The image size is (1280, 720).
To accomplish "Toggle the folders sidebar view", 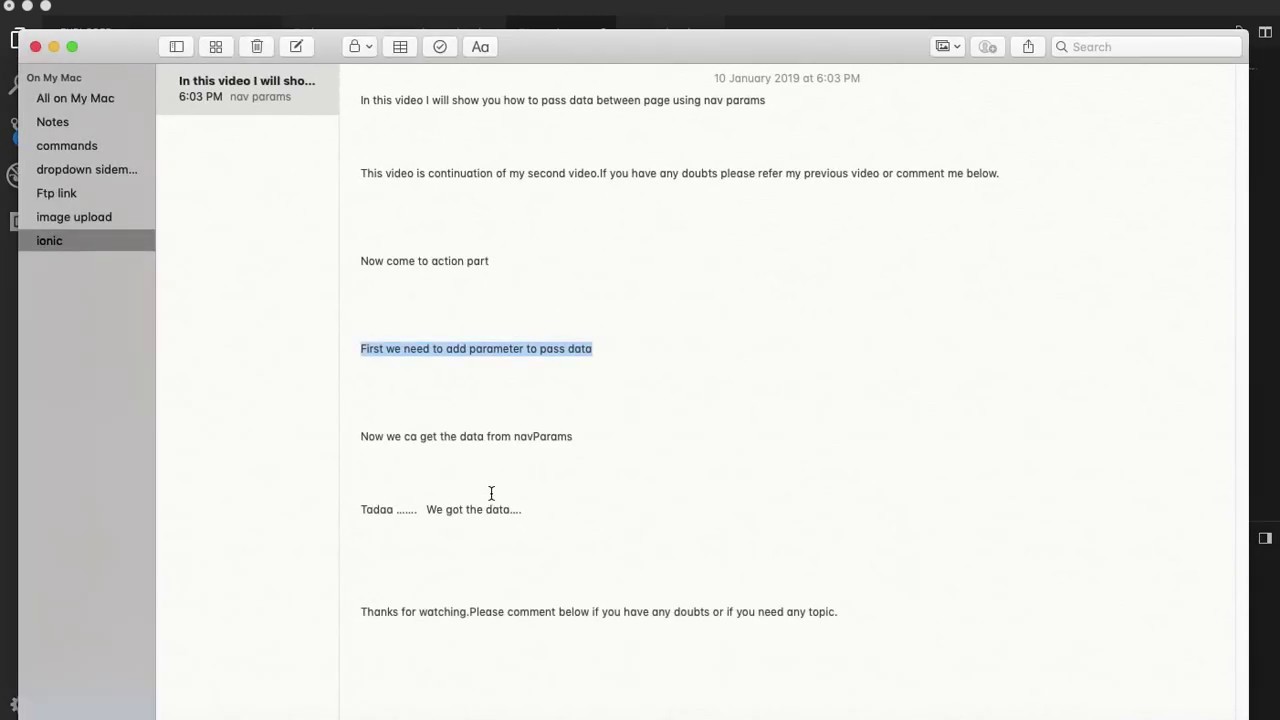I will 176,47.
